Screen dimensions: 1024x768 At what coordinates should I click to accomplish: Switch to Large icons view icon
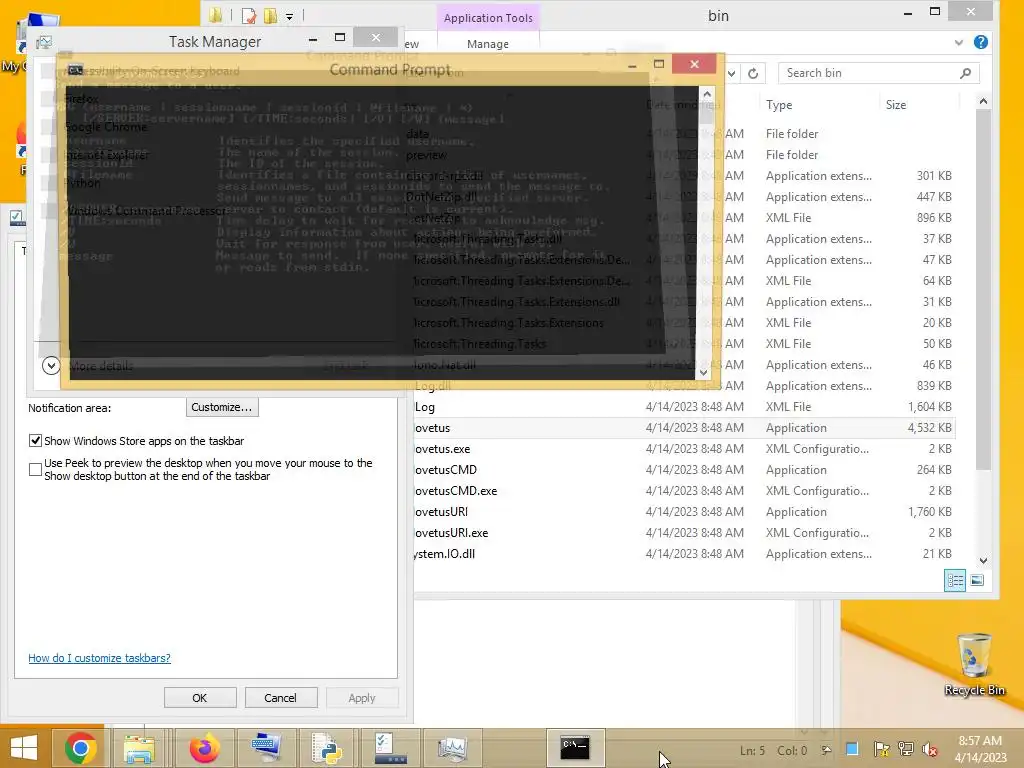coord(977,580)
